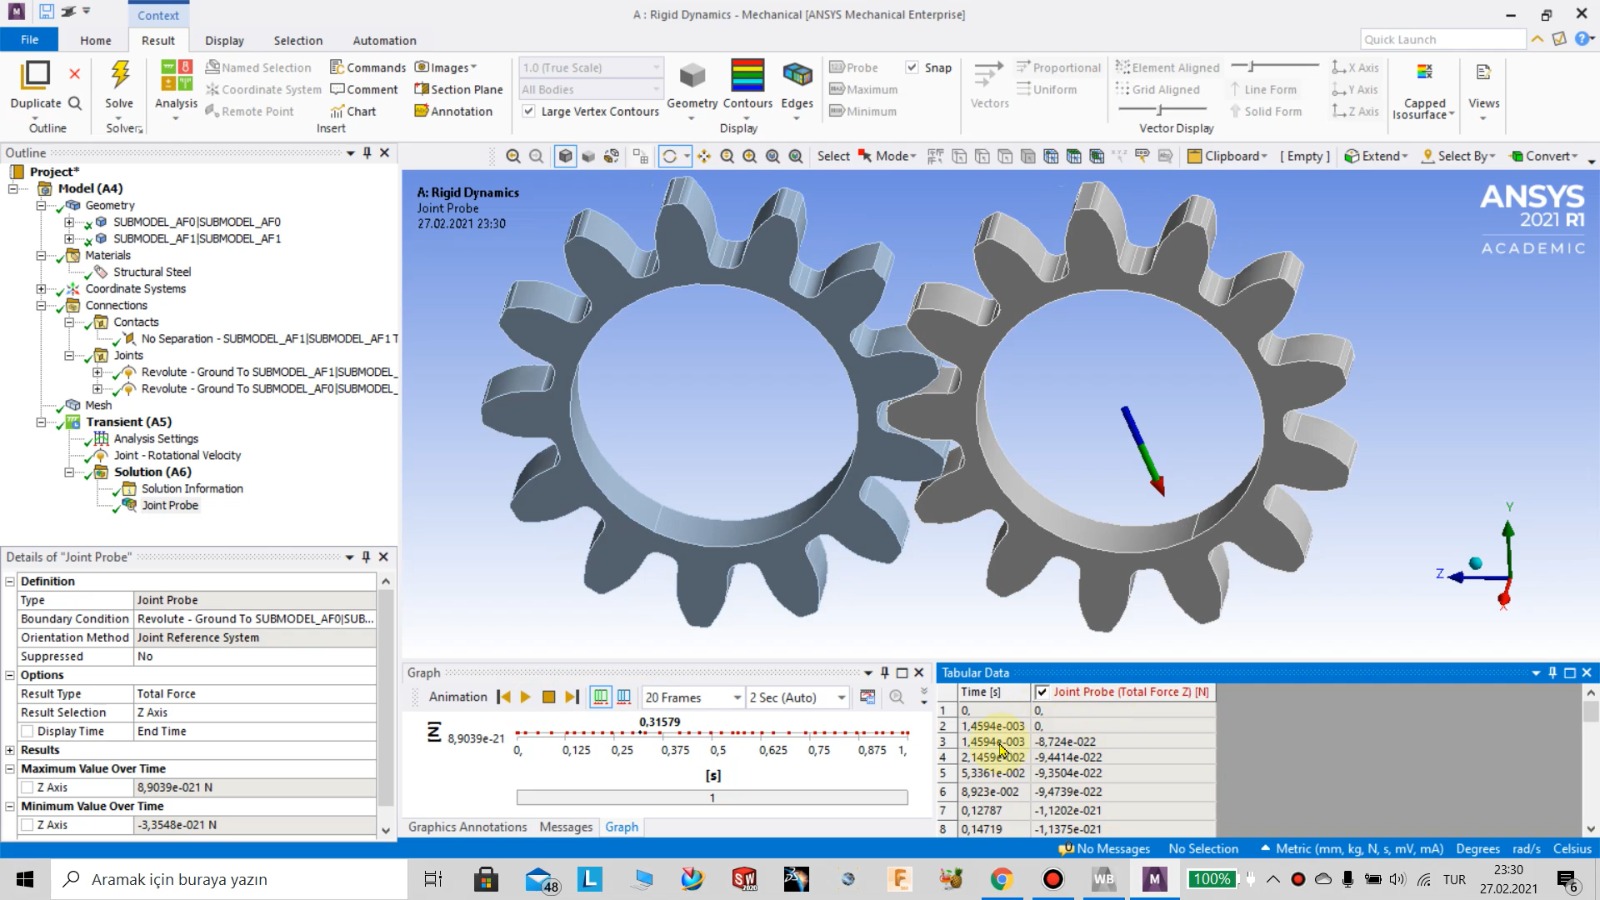Open the Images dropdown
The image size is (1600, 900).
tap(446, 67)
